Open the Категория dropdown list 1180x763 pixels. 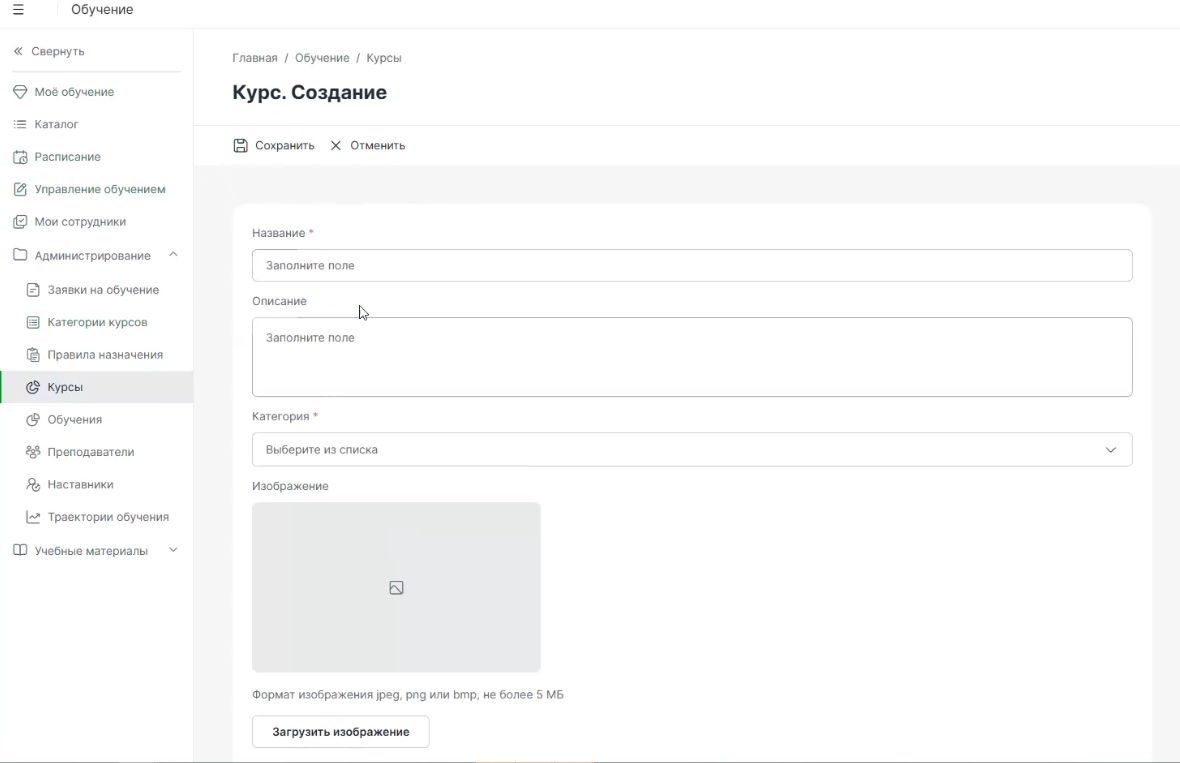click(691, 450)
